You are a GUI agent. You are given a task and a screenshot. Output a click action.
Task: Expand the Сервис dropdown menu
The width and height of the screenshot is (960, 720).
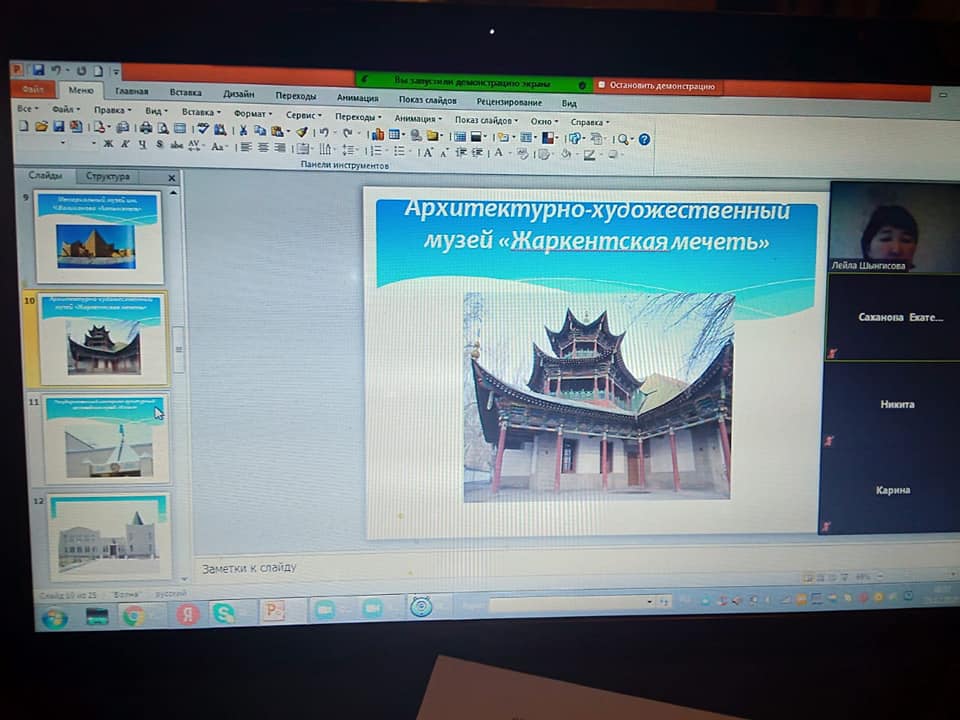(x=303, y=115)
